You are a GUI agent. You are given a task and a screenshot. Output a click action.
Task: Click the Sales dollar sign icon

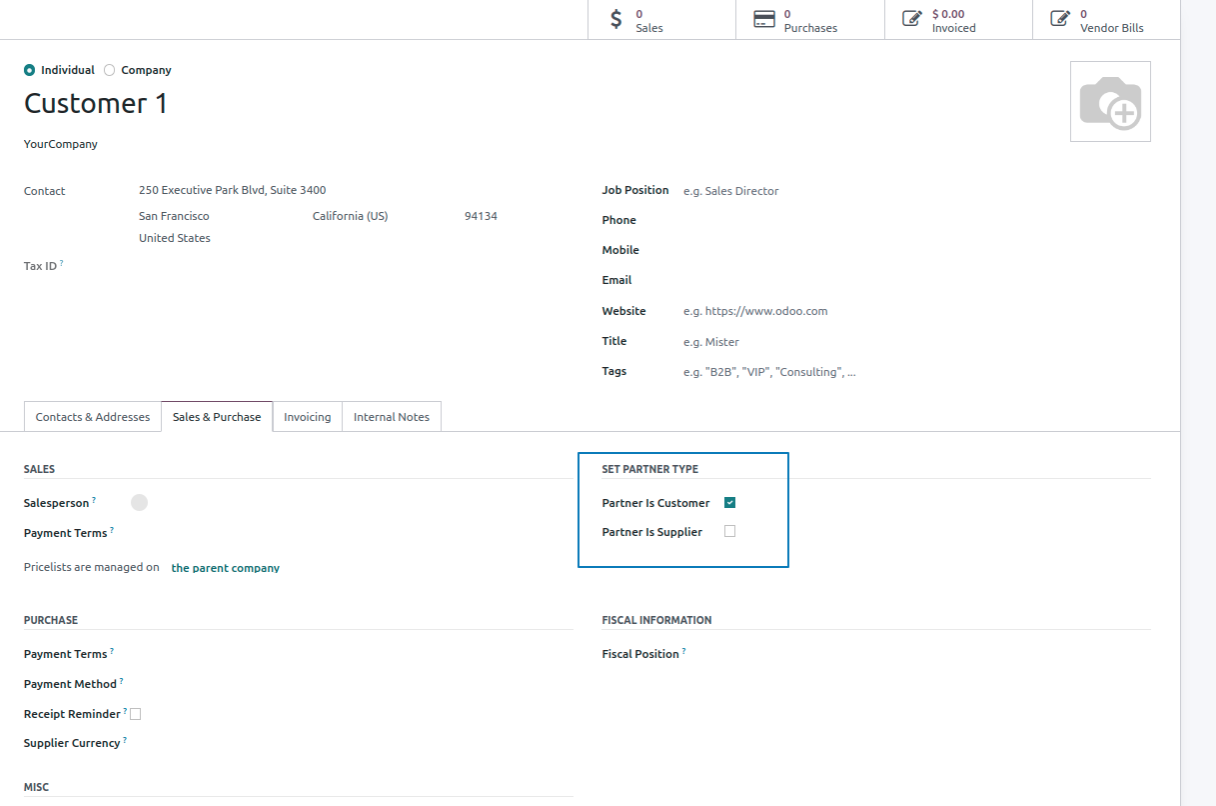point(616,19)
